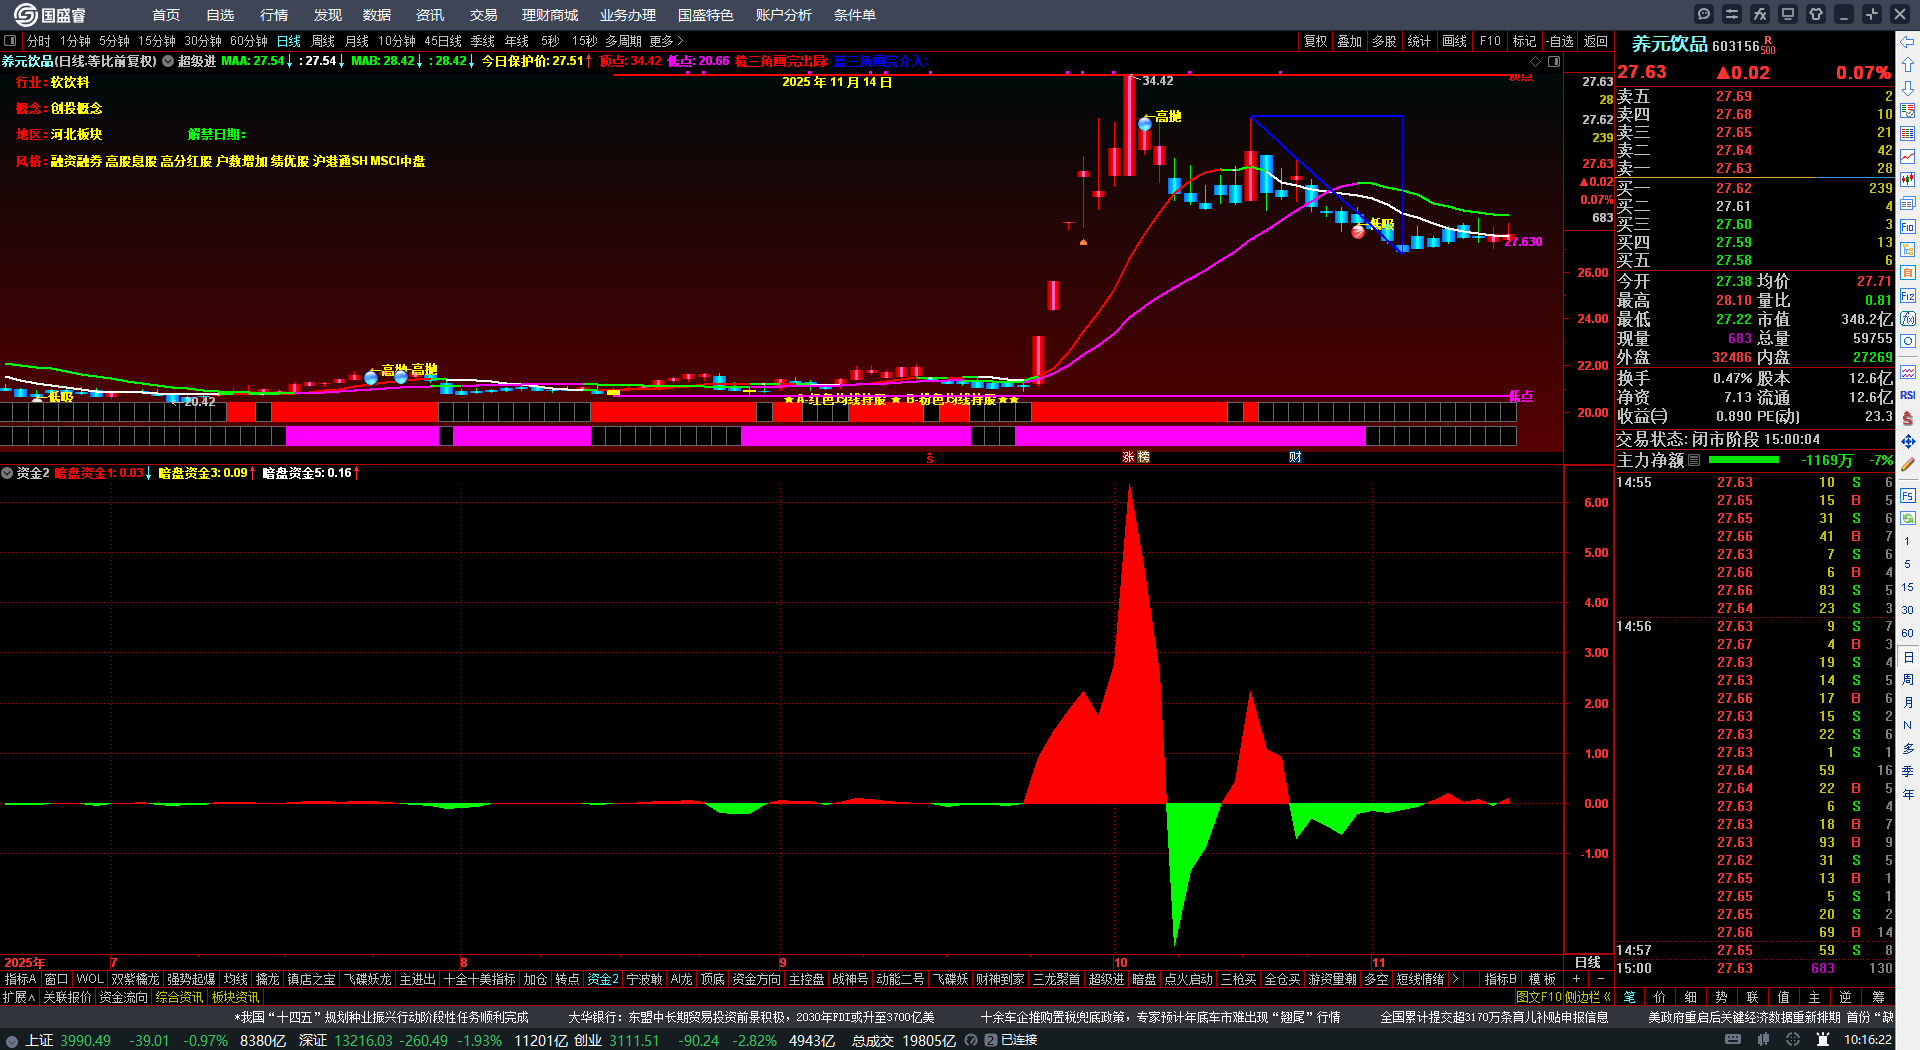The width and height of the screenshot is (1920, 1050).
Task: Click the stock name 养元饮品 in quote panel
Action: click(x=1669, y=44)
